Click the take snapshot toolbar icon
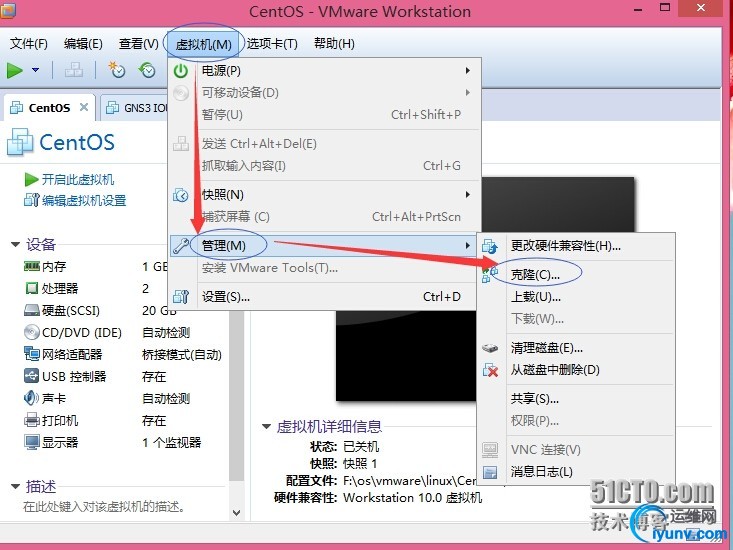Image resolution: width=733 pixels, height=550 pixels. pyautogui.click(x=116, y=70)
